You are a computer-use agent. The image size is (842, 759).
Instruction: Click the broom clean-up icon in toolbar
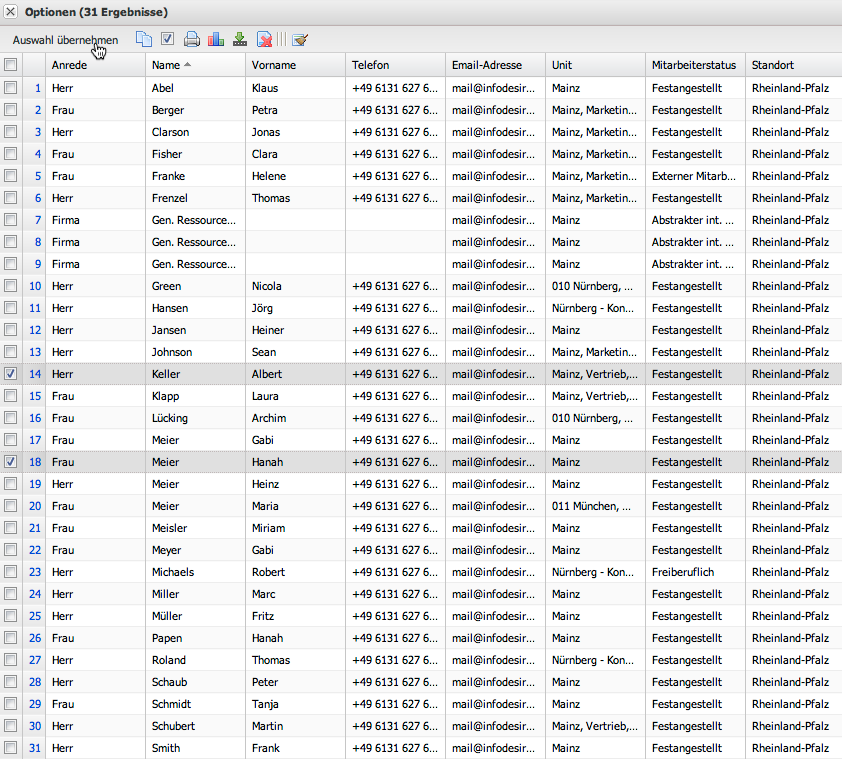click(x=299, y=40)
